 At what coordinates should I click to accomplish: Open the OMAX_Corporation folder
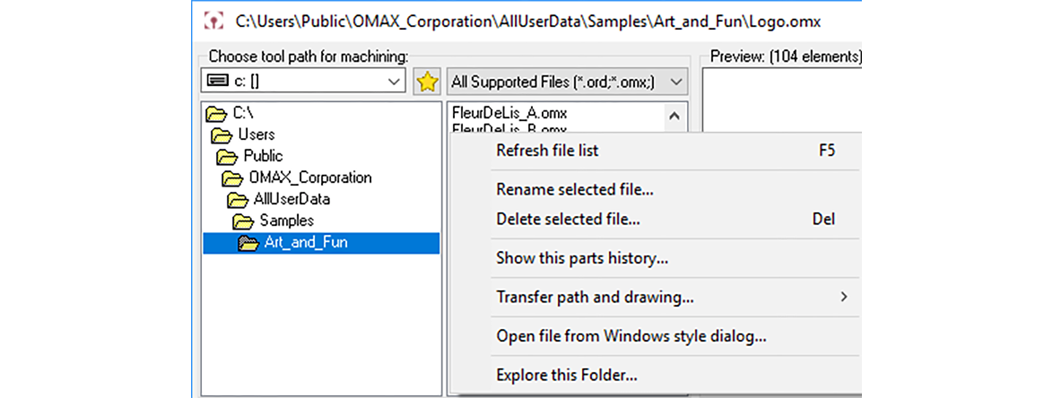[x=297, y=178]
